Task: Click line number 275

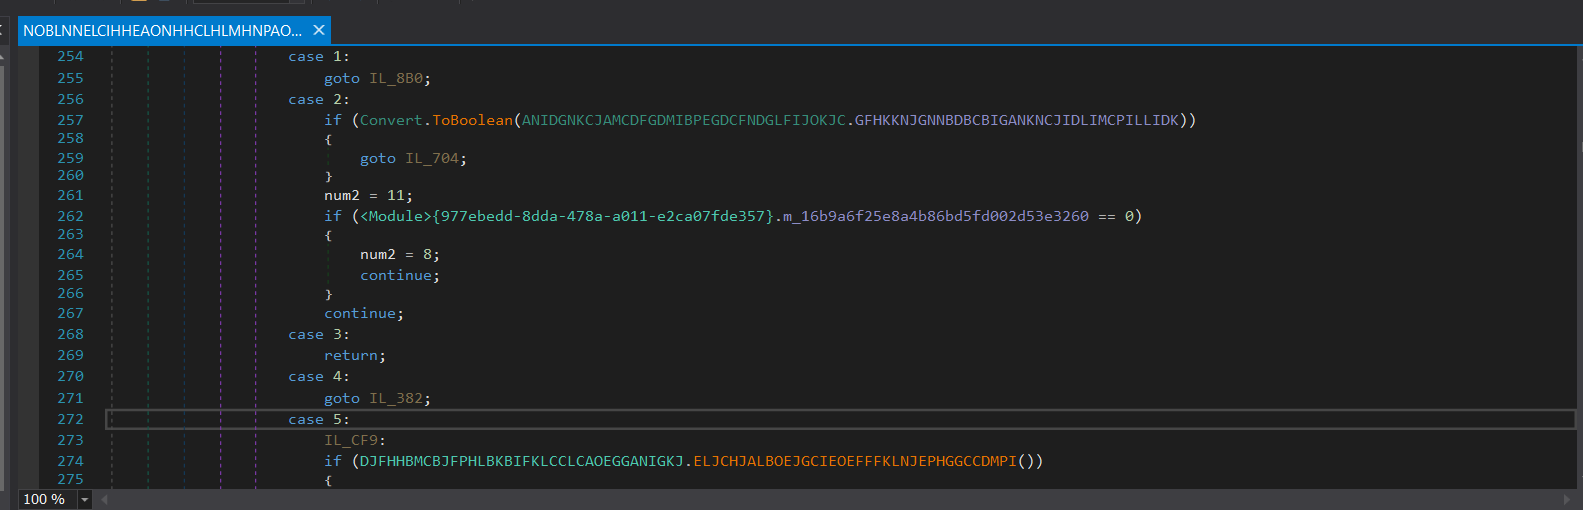Action: [x=70, y=479]
